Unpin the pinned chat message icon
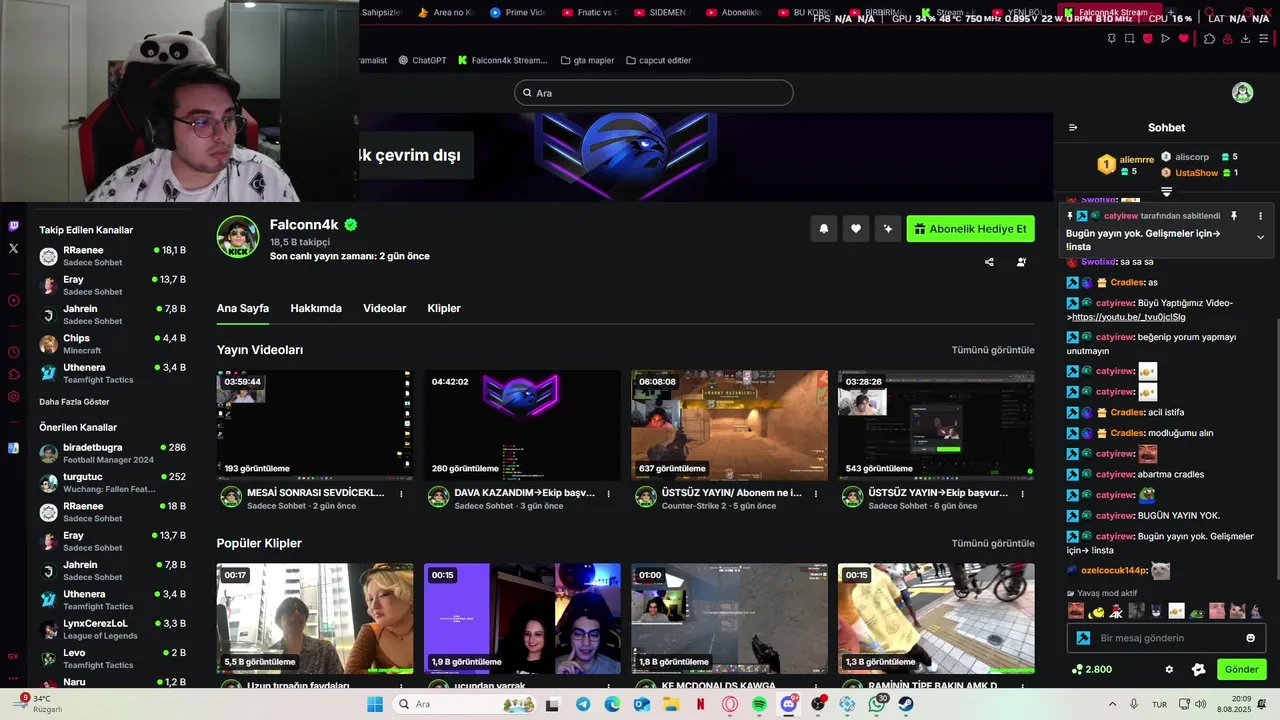Viewport: 1280px width, 720px height. (1233, 216)
